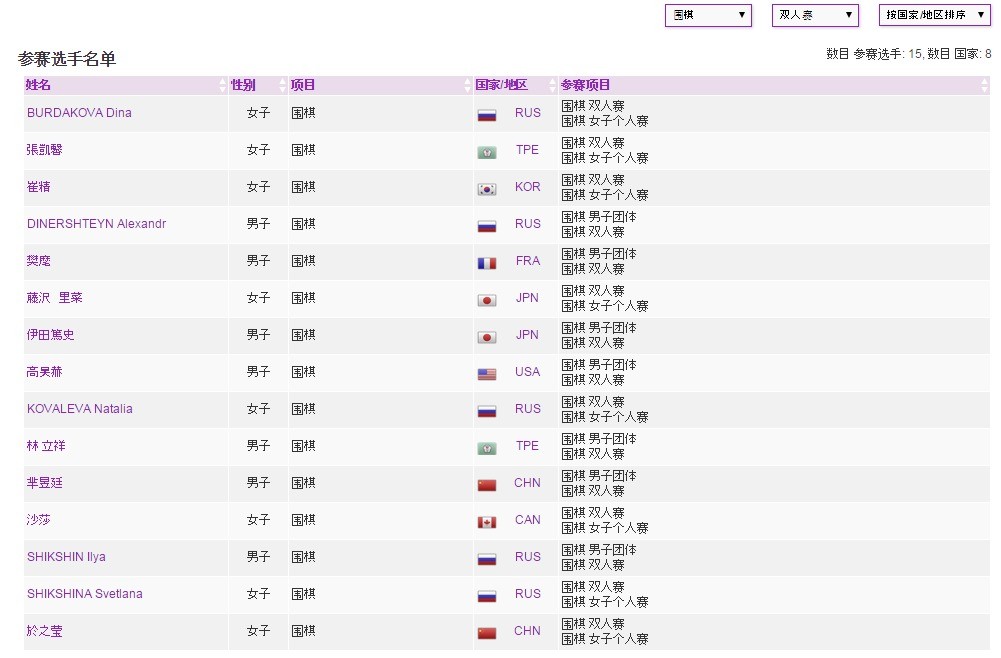Click CHN code in 於之莹 row
This screenshot has height=658, width=1001.
point(527,631)
